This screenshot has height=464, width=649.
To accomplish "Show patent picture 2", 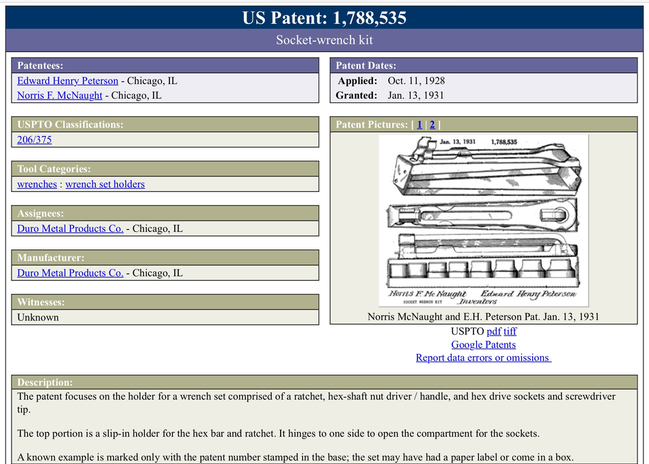I will pos(432,125).
